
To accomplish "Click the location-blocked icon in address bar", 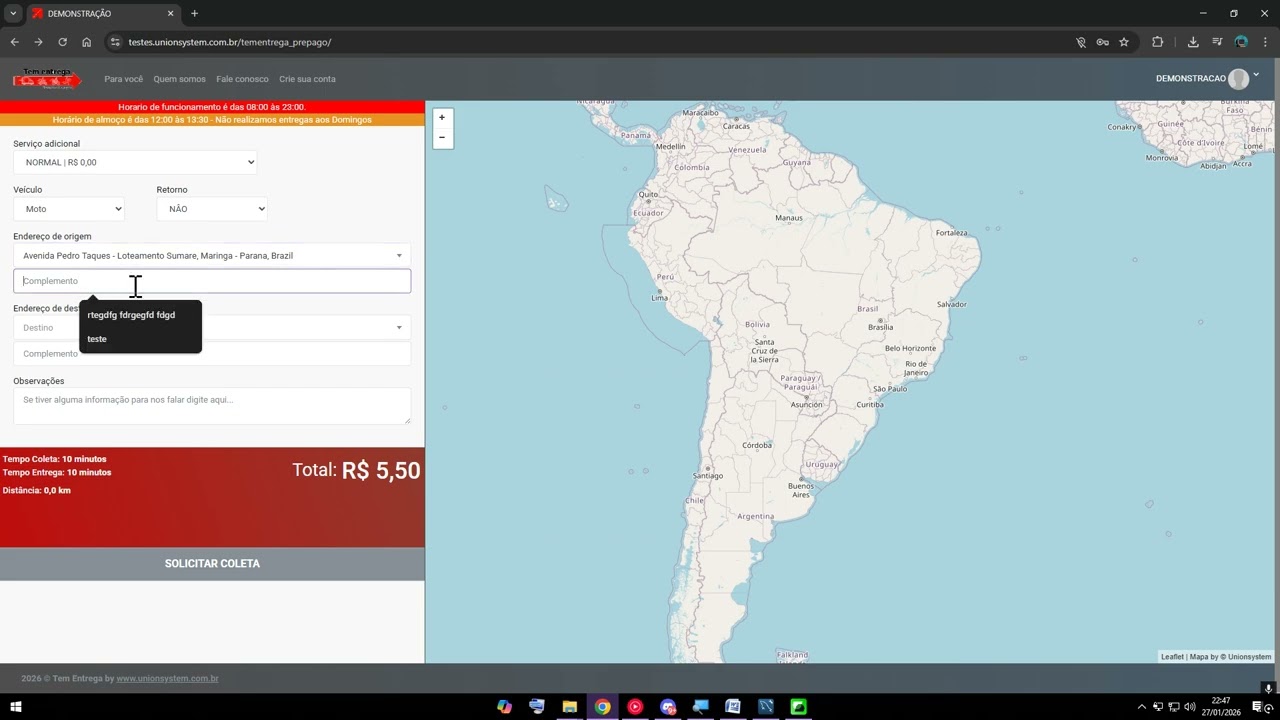I will [1080, 42].
